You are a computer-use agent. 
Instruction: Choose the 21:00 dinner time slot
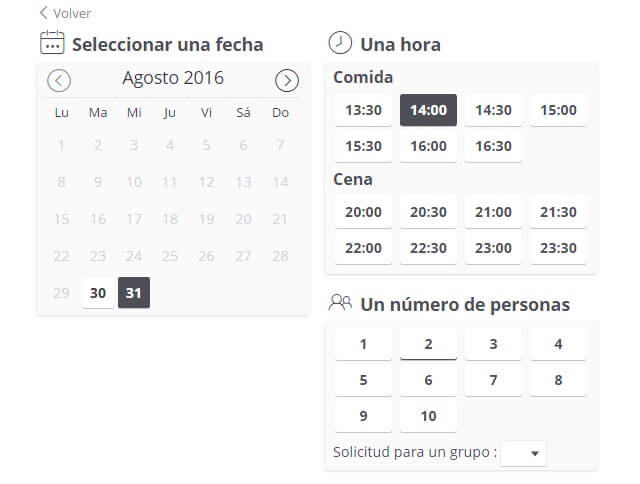493,212
